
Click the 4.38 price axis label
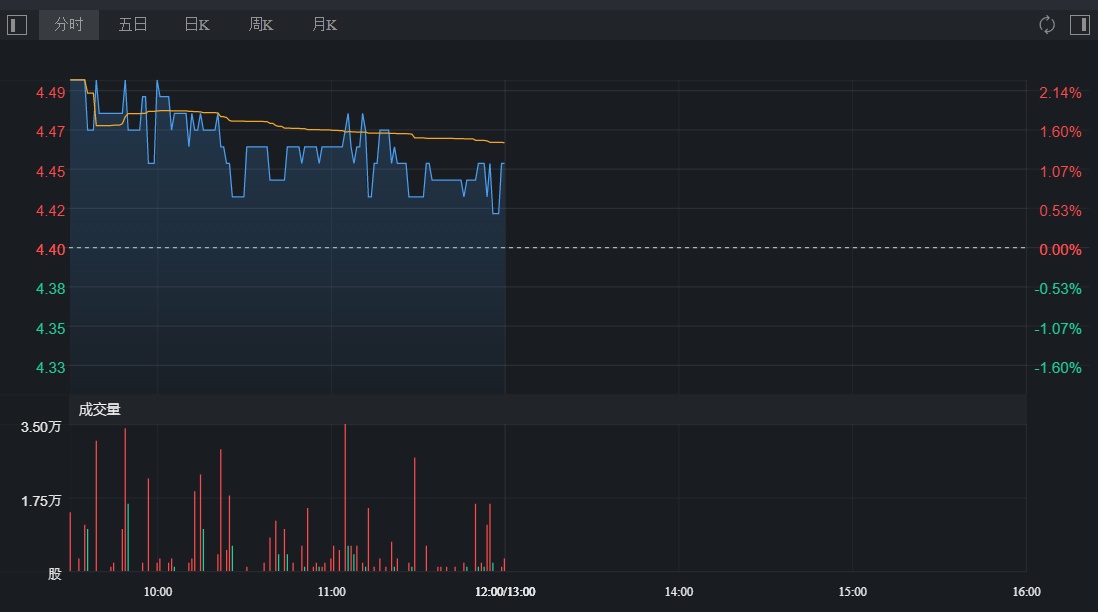50,288
